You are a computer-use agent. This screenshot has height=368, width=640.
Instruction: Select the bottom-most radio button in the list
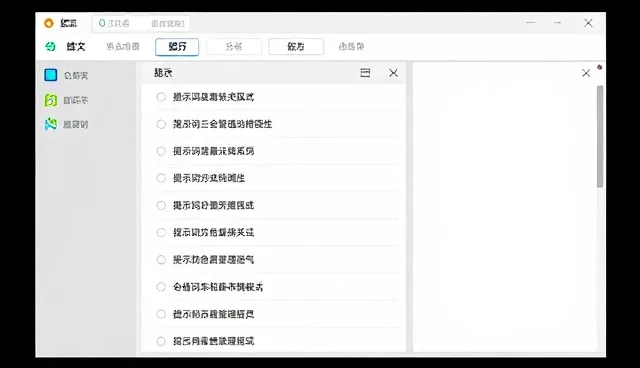click(x=161, y=341)
